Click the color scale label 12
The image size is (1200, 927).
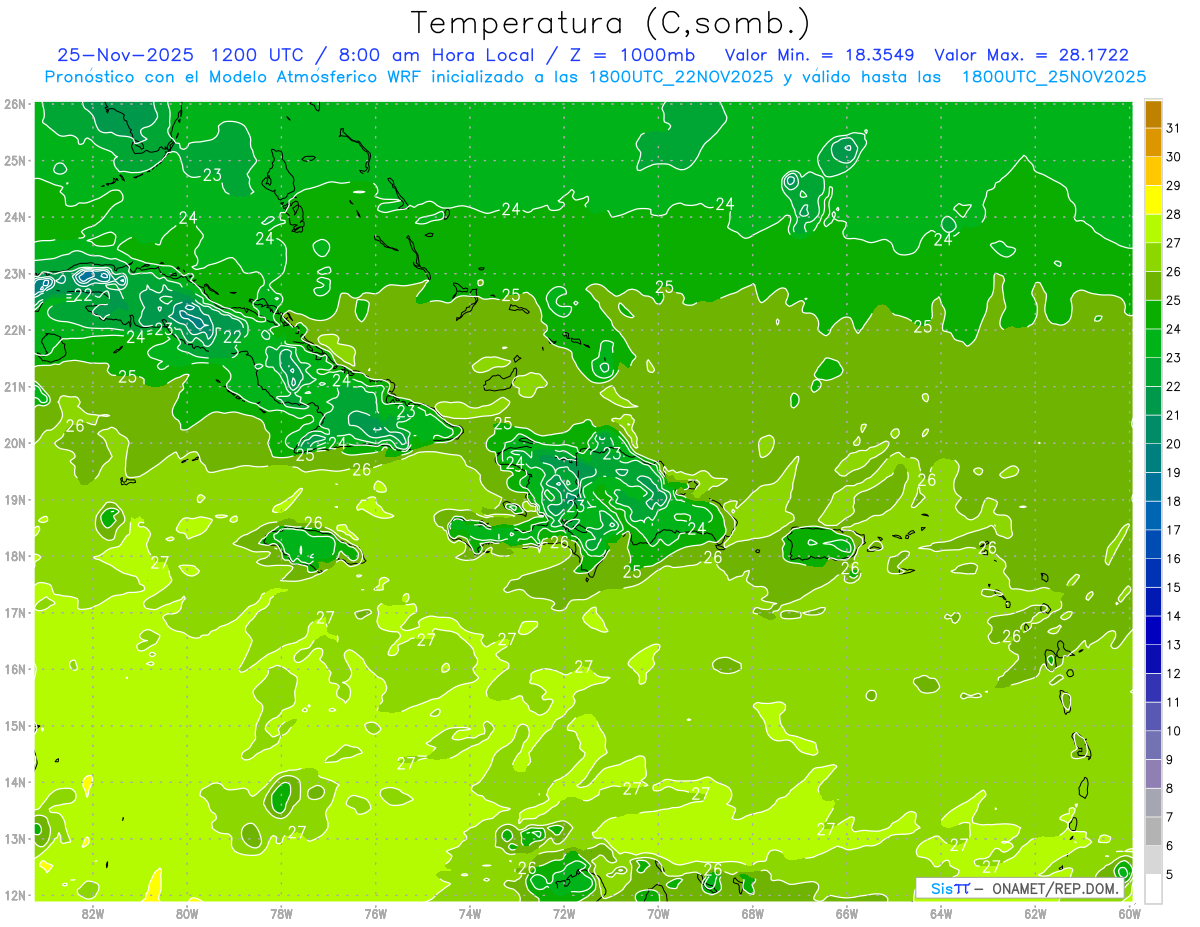pos(1174,673)
